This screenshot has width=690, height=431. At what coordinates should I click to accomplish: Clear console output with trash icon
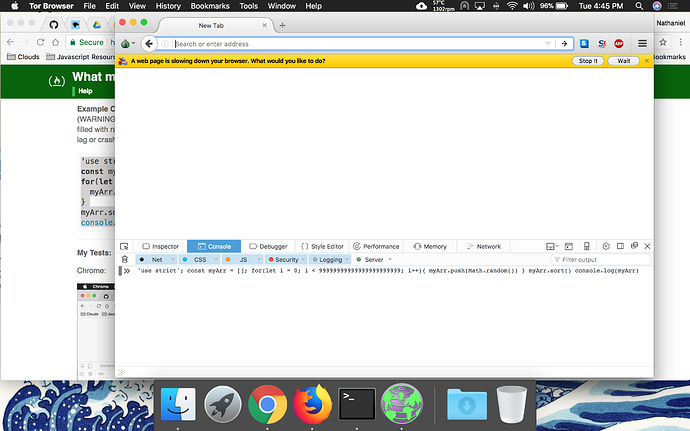pyautogui.click(x=125, y=259)
